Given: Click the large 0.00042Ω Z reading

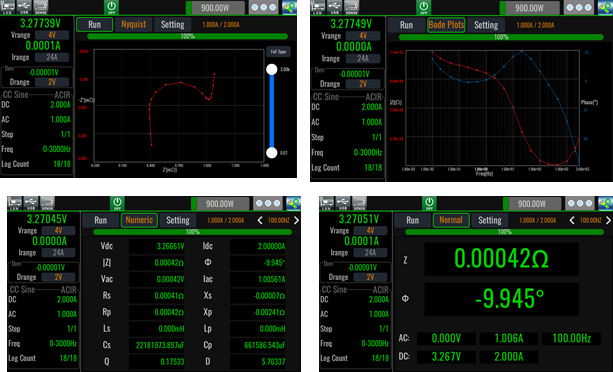Looking at the screenshot, I should coord(501,259).
